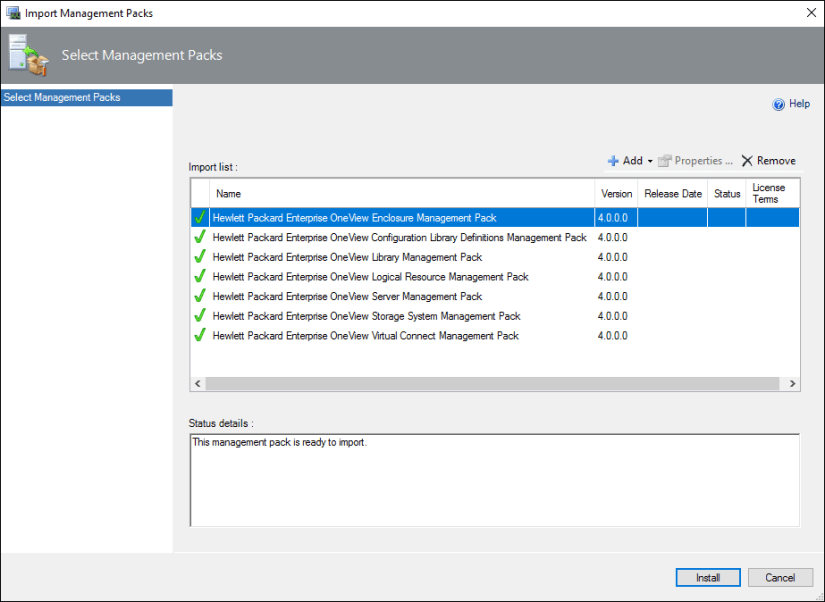Click the green check beside Server Management Pack
Image resolution: width=825 pixels, height=602 pixels.
200,296
